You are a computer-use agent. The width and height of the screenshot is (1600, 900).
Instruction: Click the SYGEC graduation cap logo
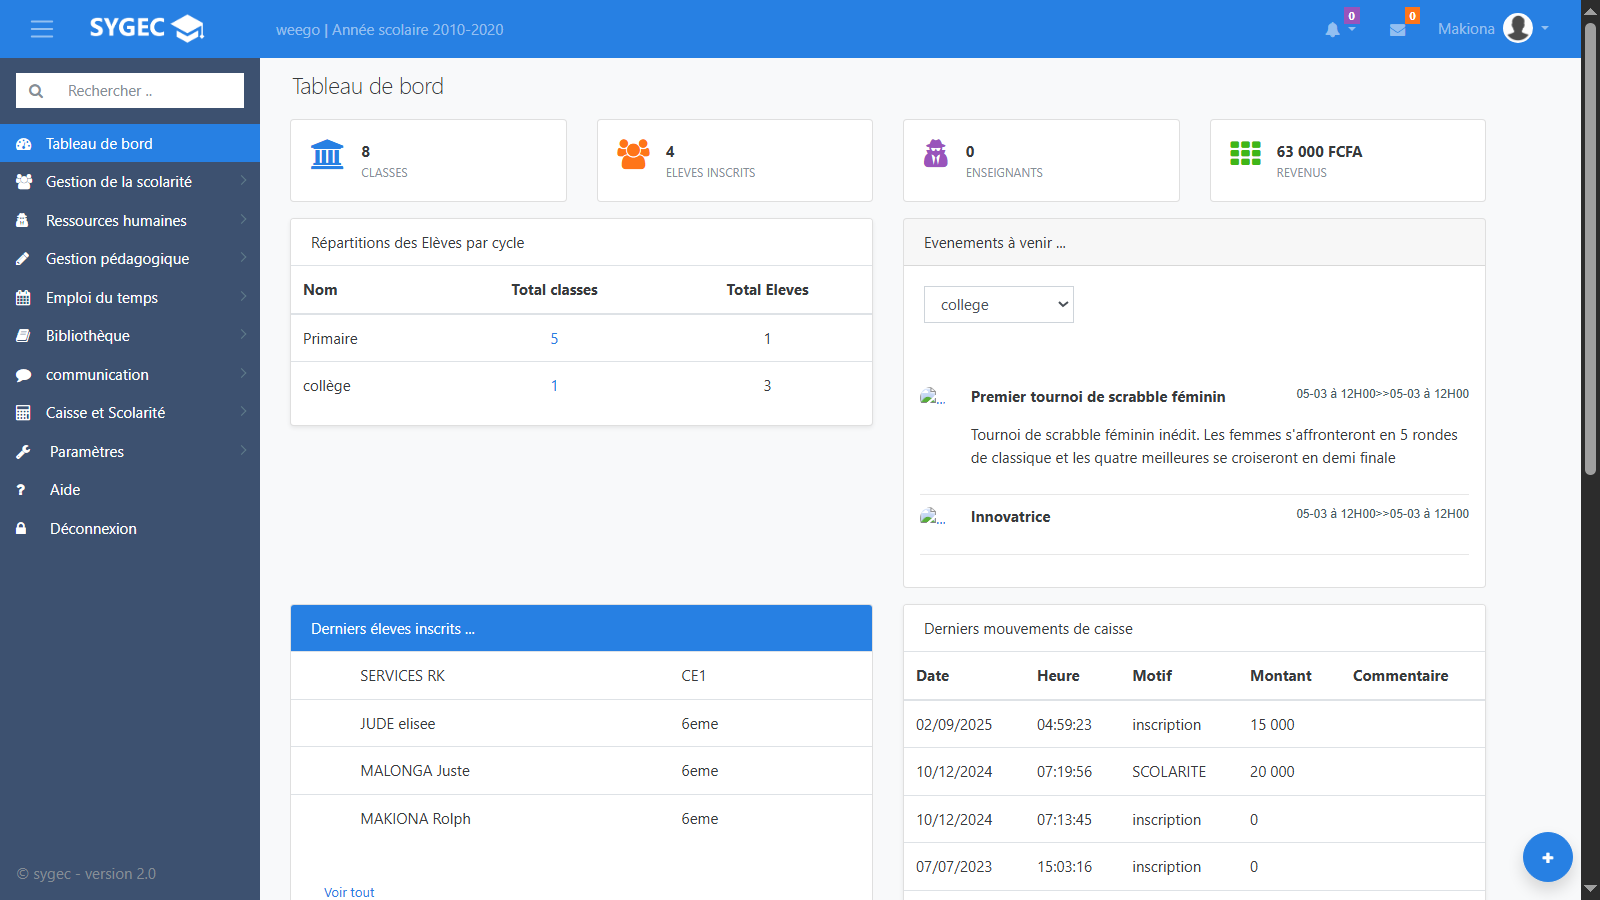pyautogui.click(x=188, y=28)
